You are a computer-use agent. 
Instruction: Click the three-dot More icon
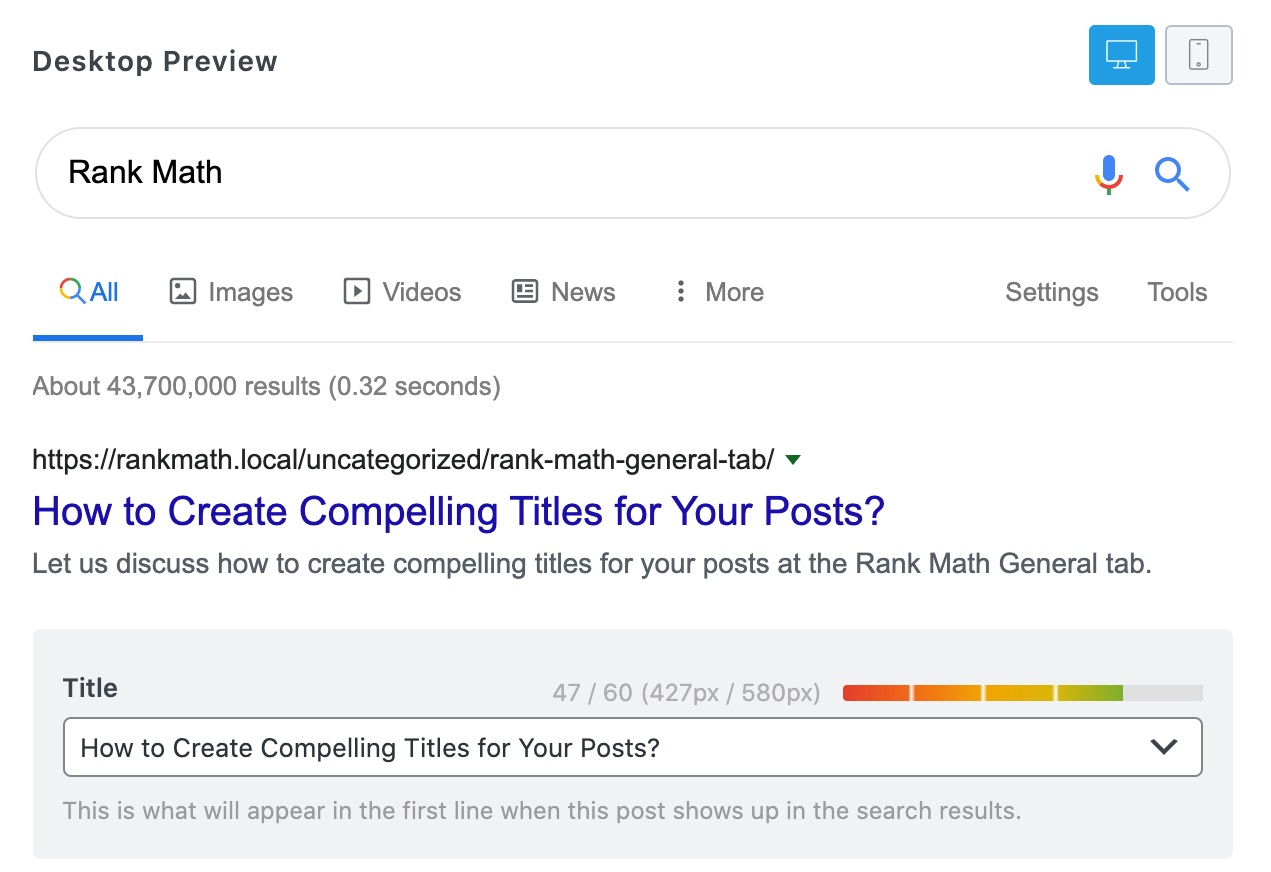[681, 292]
